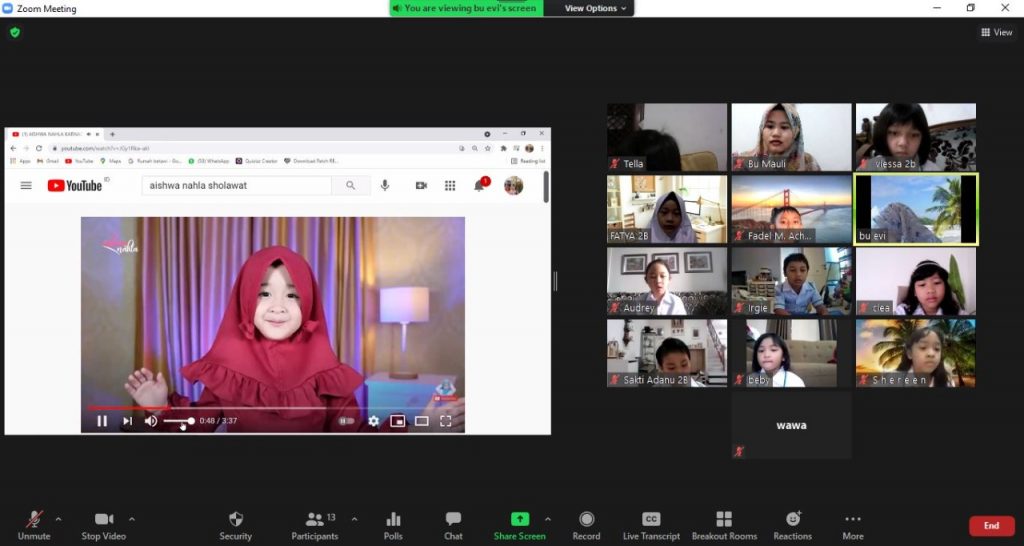1024x546 pixels.
Task: Open Breakout Rooms
Action: coord(724,520)
